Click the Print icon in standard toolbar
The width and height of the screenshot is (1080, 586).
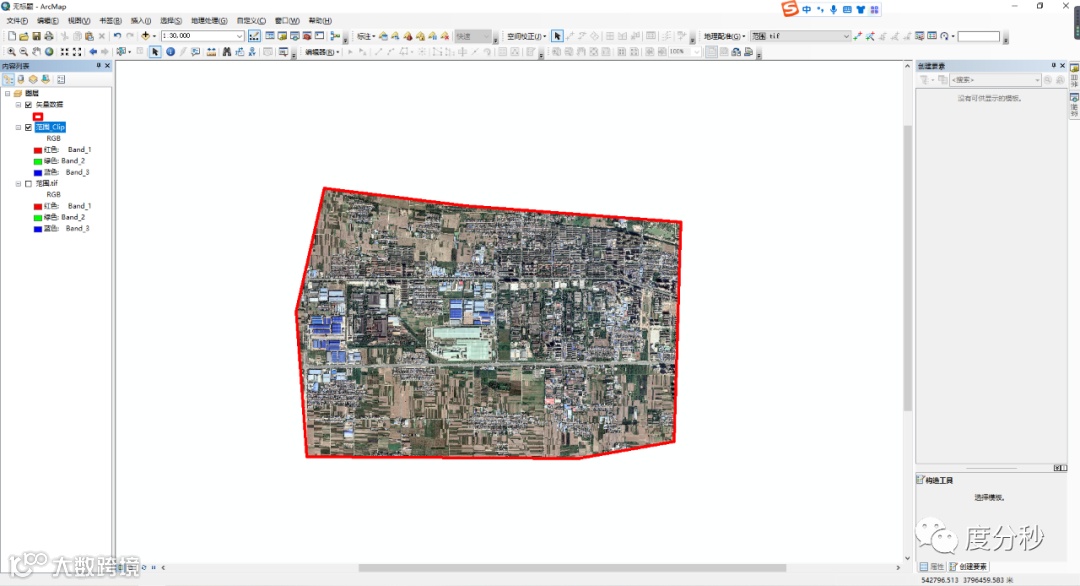click(x=49, y=36)
